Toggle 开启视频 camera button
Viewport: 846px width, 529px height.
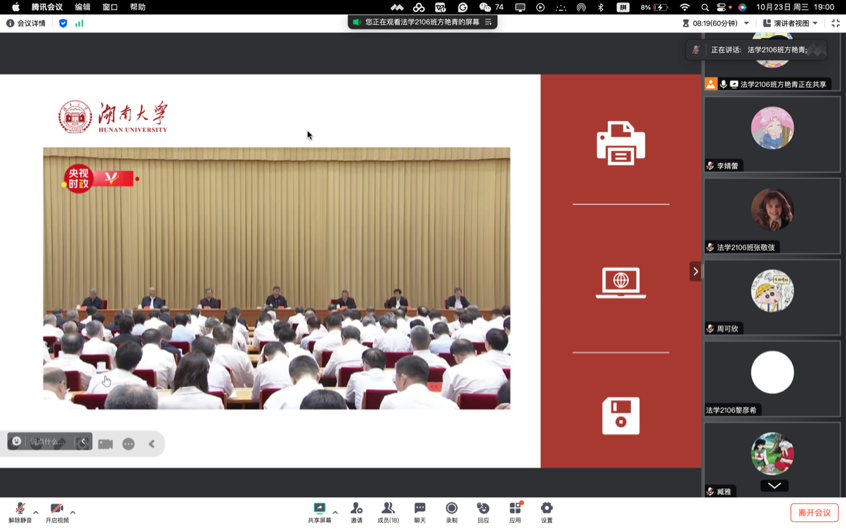tap(56, 509)
